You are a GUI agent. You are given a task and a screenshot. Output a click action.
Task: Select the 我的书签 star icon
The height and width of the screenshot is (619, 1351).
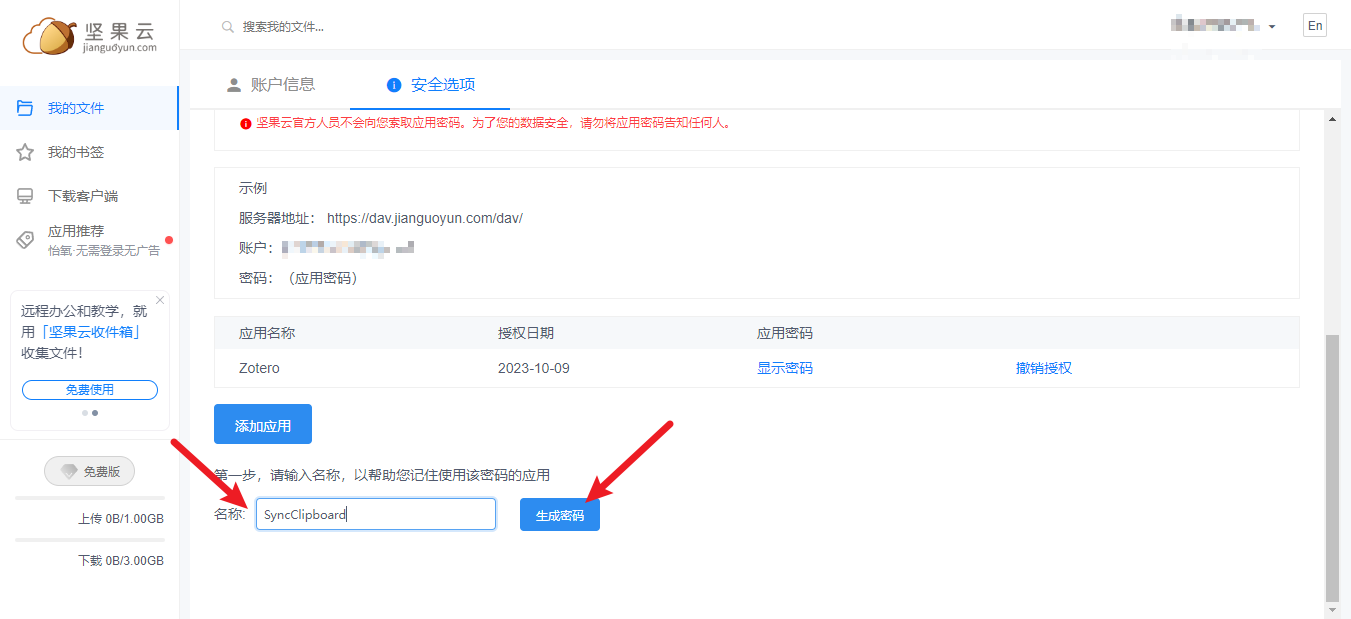coord(24,151)
